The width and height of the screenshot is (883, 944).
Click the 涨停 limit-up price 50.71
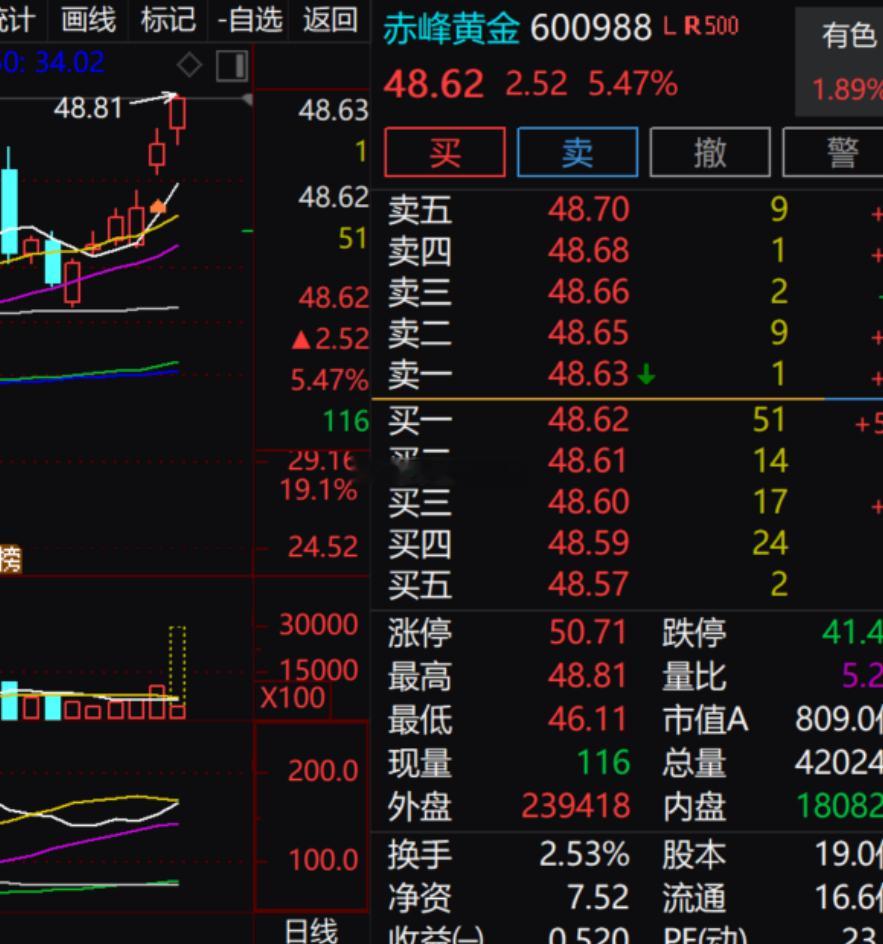point(588,633)
